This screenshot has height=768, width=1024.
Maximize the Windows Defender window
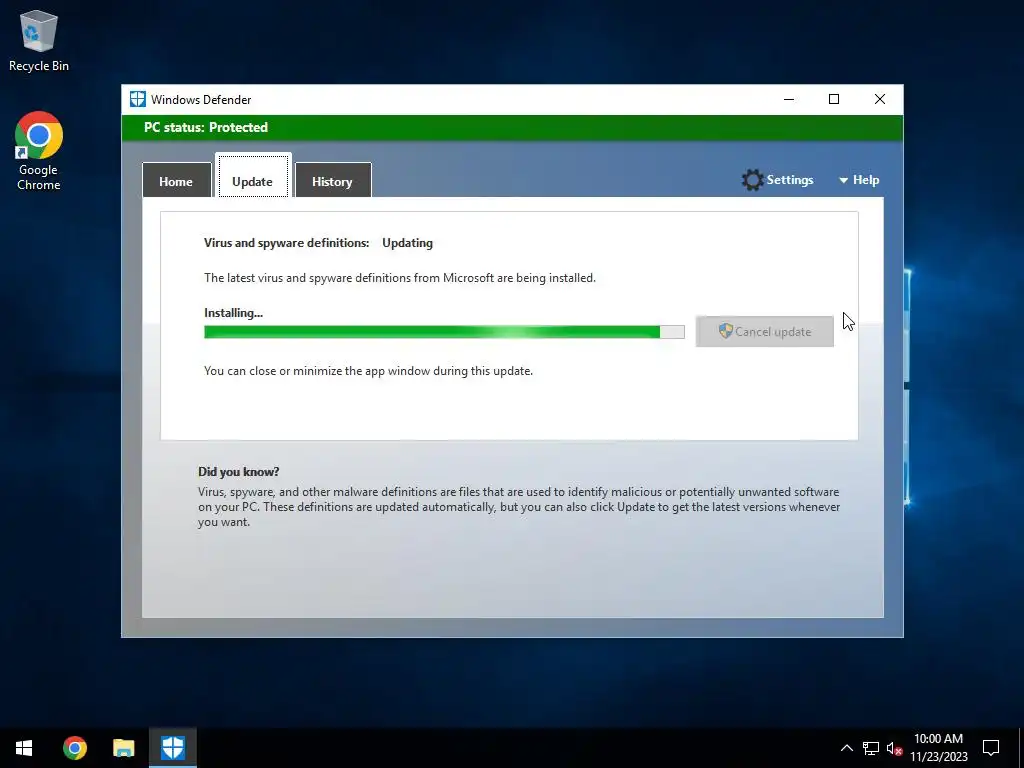[834, 99]
